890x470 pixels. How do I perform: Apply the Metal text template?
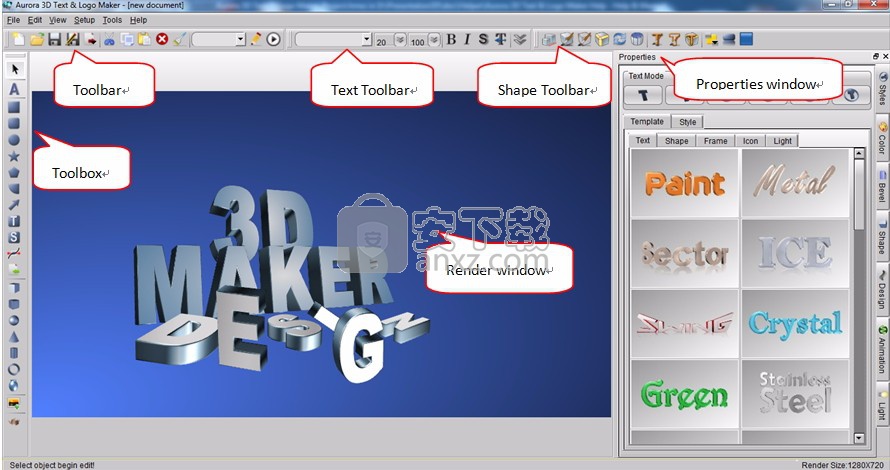click(x=795, y=183)
